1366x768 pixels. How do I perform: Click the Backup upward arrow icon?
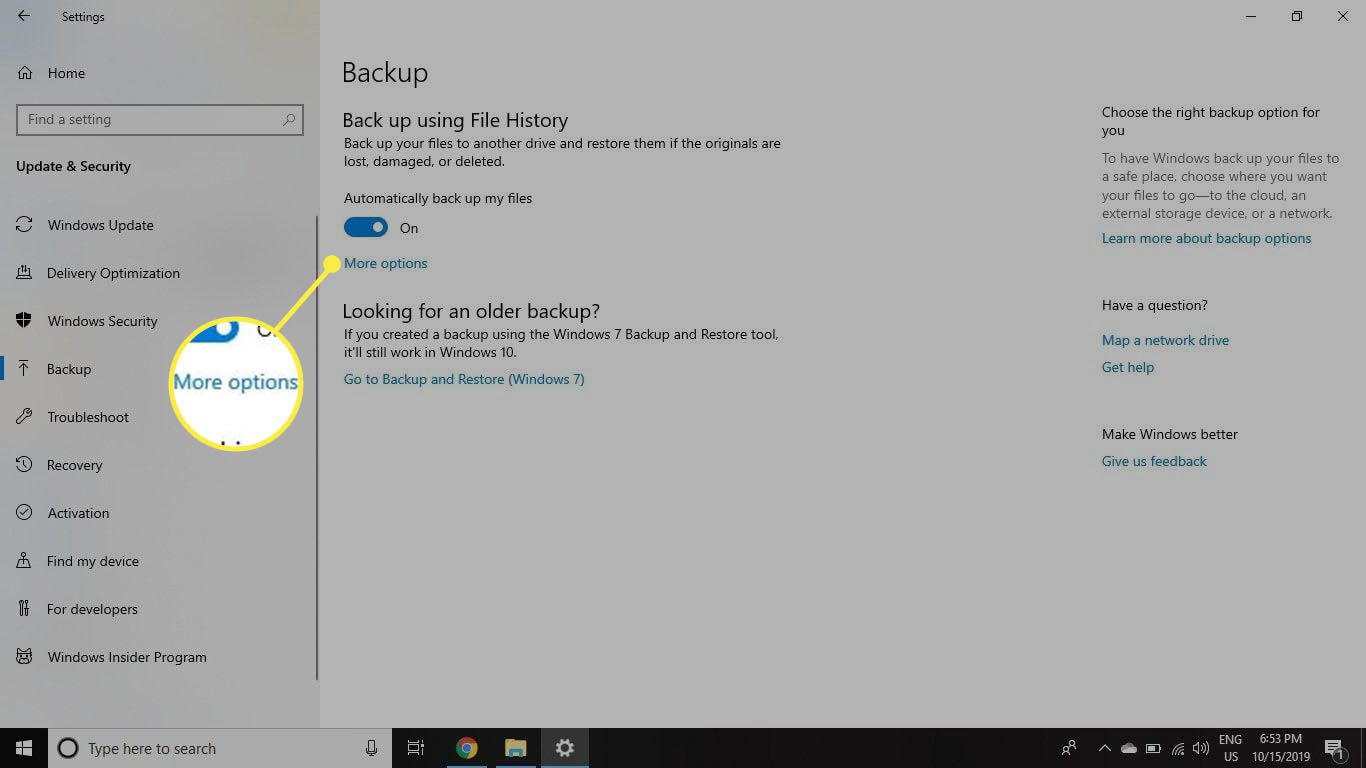pos(25,369)
